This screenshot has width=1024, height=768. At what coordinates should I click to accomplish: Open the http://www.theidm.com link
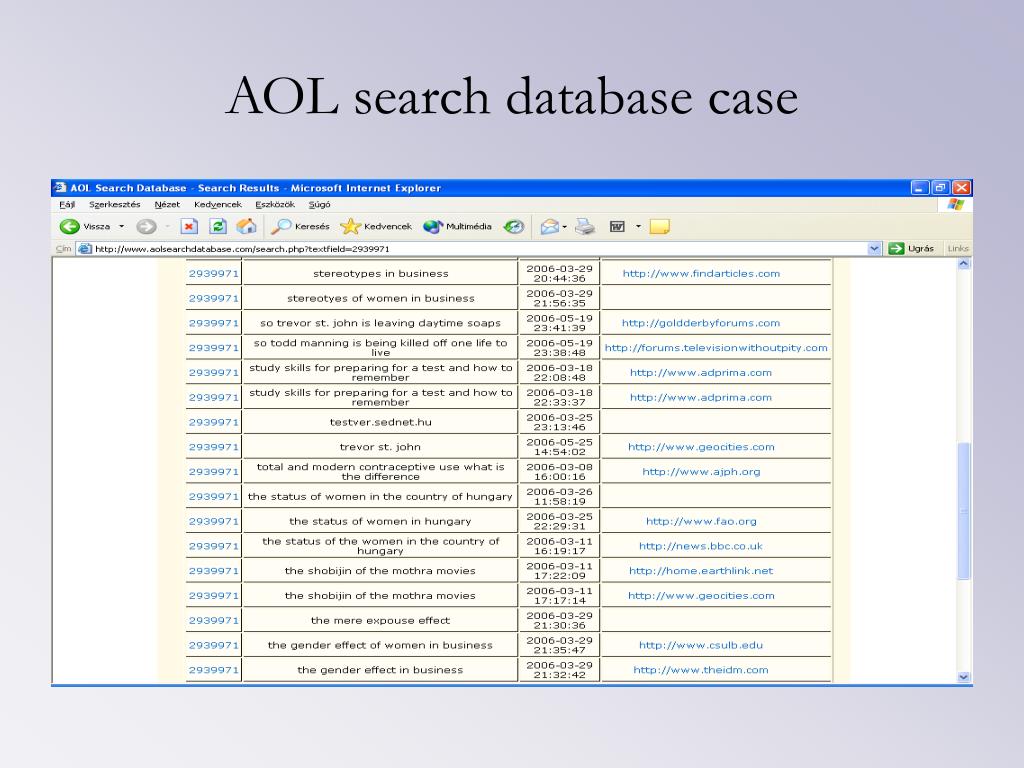coord(701,670)
